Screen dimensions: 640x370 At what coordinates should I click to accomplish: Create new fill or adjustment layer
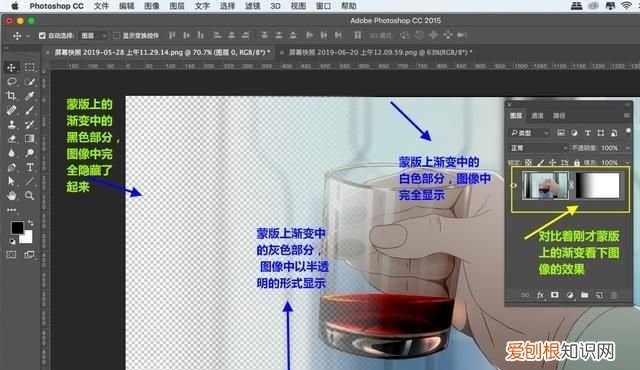point(570,295)
